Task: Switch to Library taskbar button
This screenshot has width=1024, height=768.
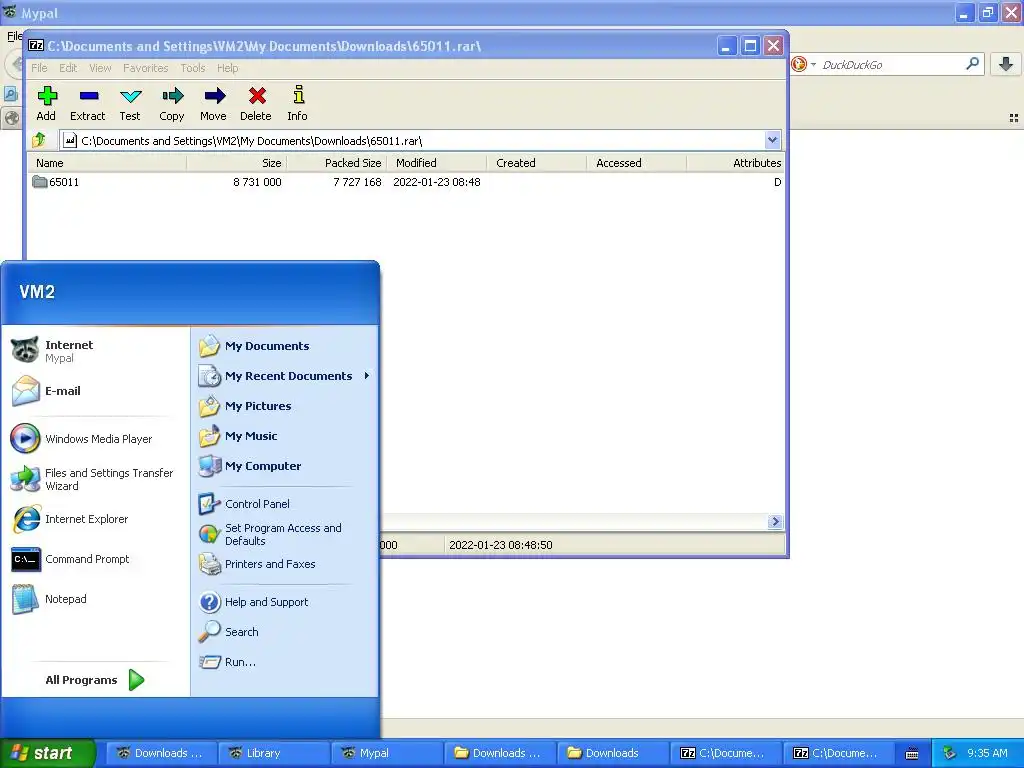Action: click(x=274, y=753)
